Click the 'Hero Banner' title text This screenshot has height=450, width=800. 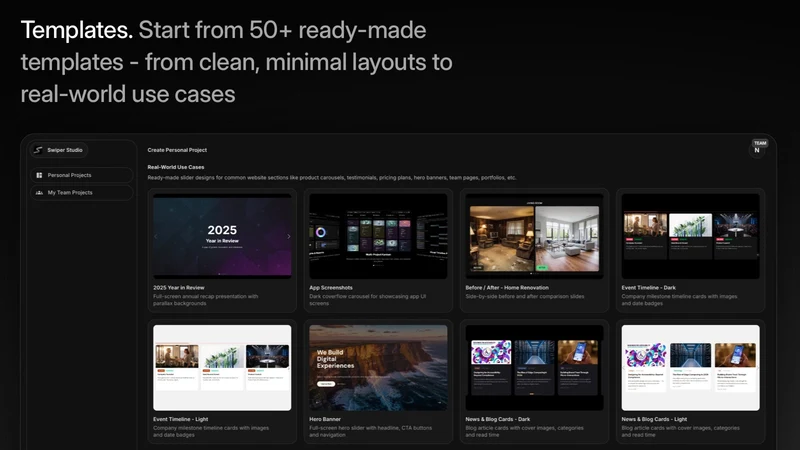click(325, 419)
